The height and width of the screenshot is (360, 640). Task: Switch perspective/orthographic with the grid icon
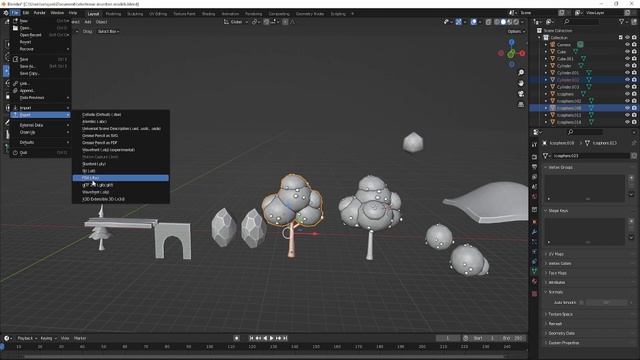(x=521, y=104)
